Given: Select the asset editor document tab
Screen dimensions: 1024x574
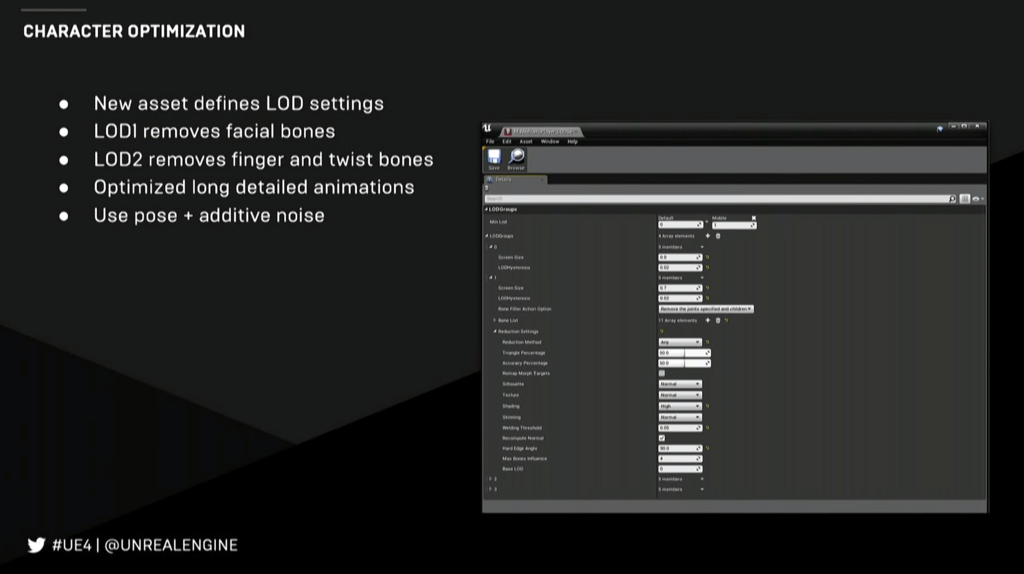Looking at the screenshot, I should pyautogui.click(x=541, y=131).
